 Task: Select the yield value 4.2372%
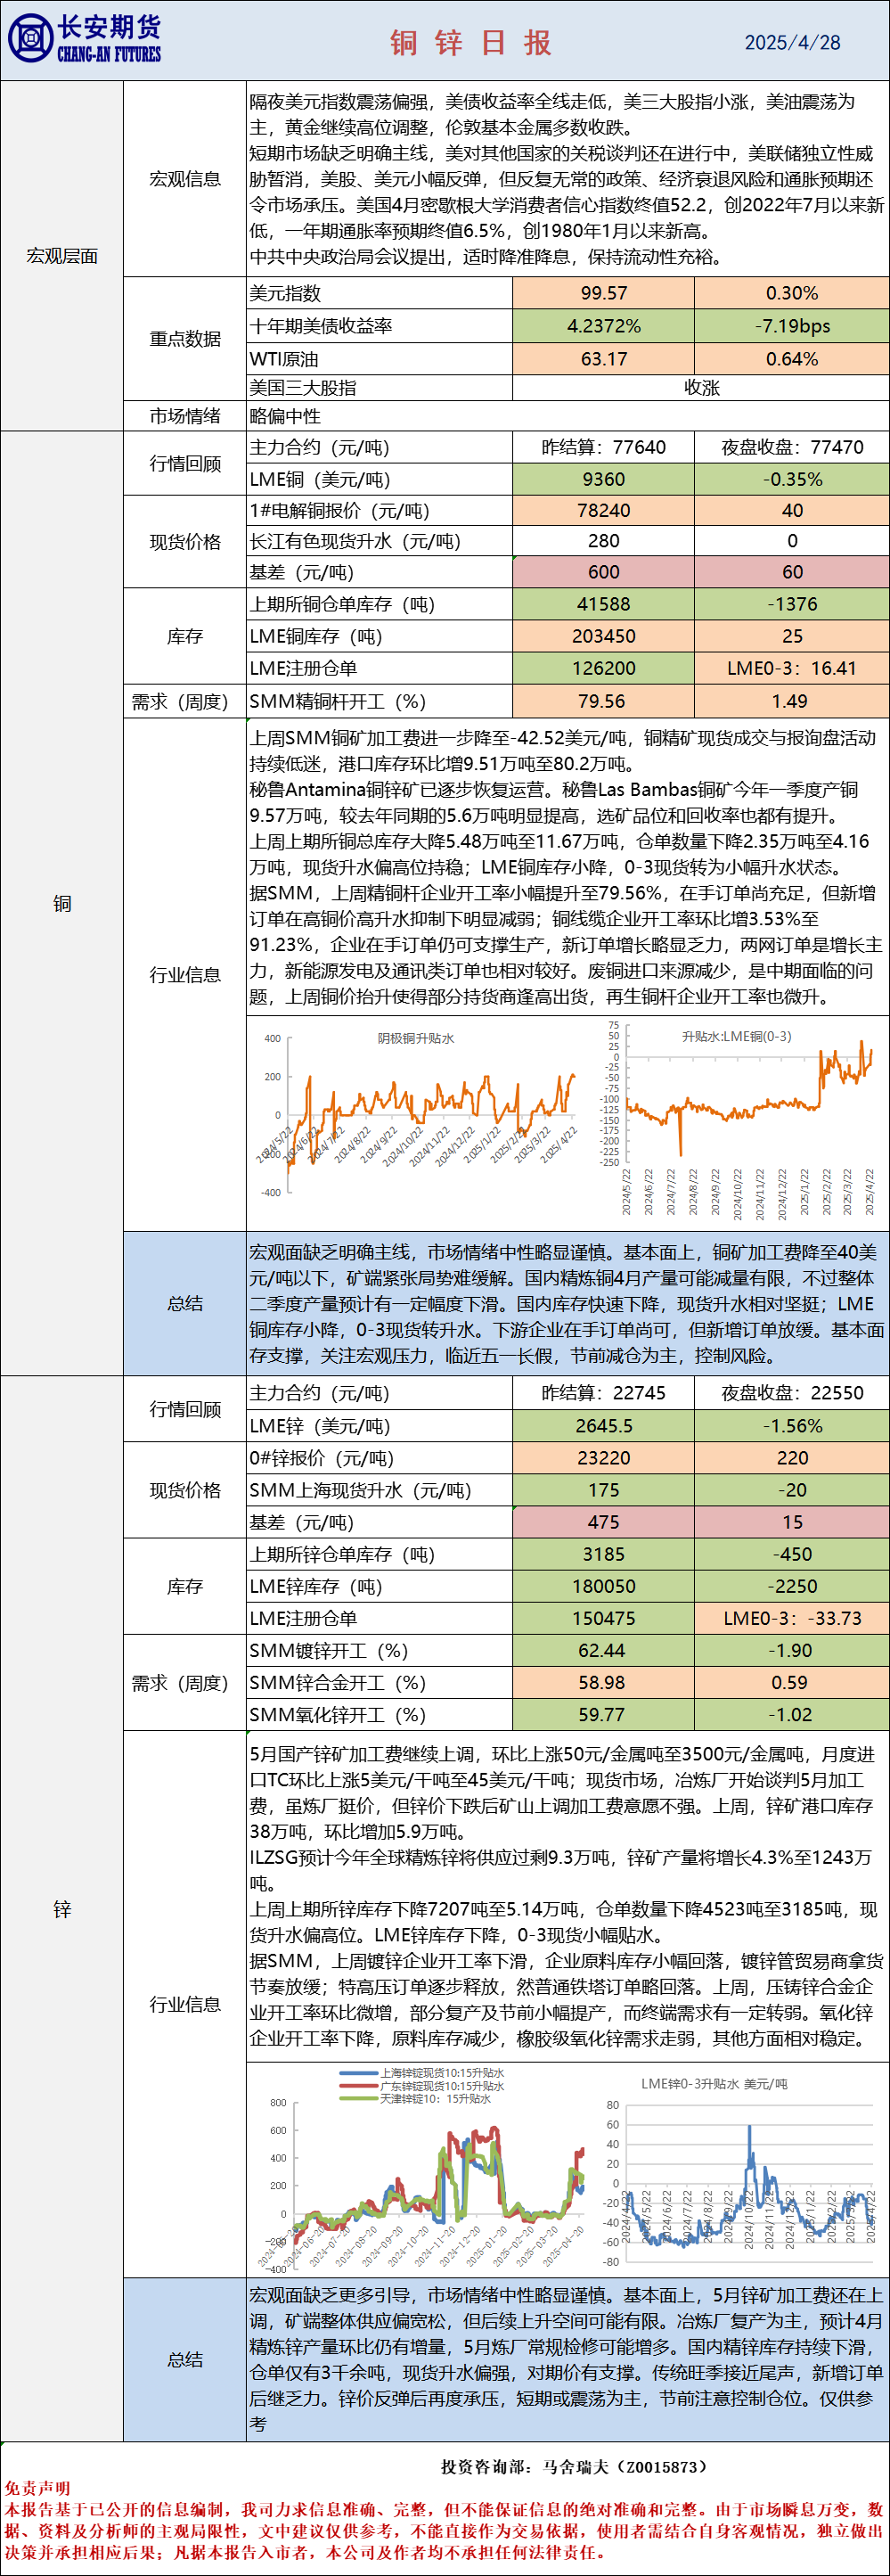click(x=604, y=326)
